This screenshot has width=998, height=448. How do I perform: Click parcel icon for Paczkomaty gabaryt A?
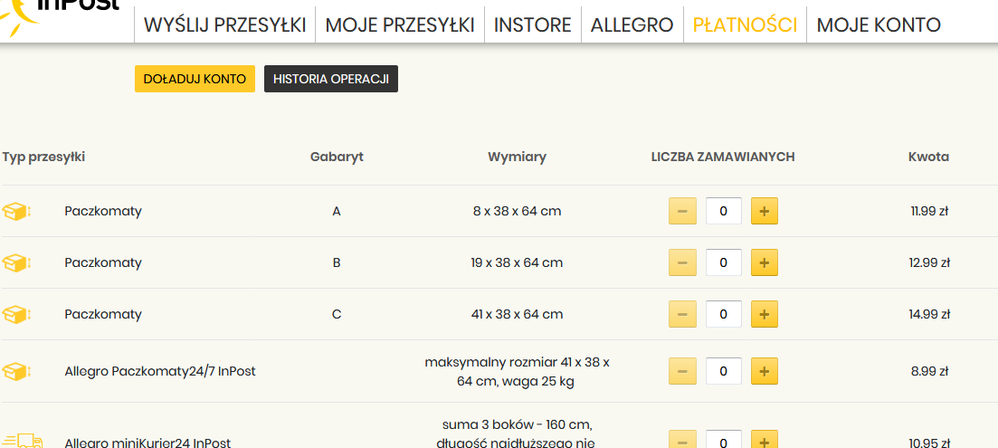click(x=16, y=211)
